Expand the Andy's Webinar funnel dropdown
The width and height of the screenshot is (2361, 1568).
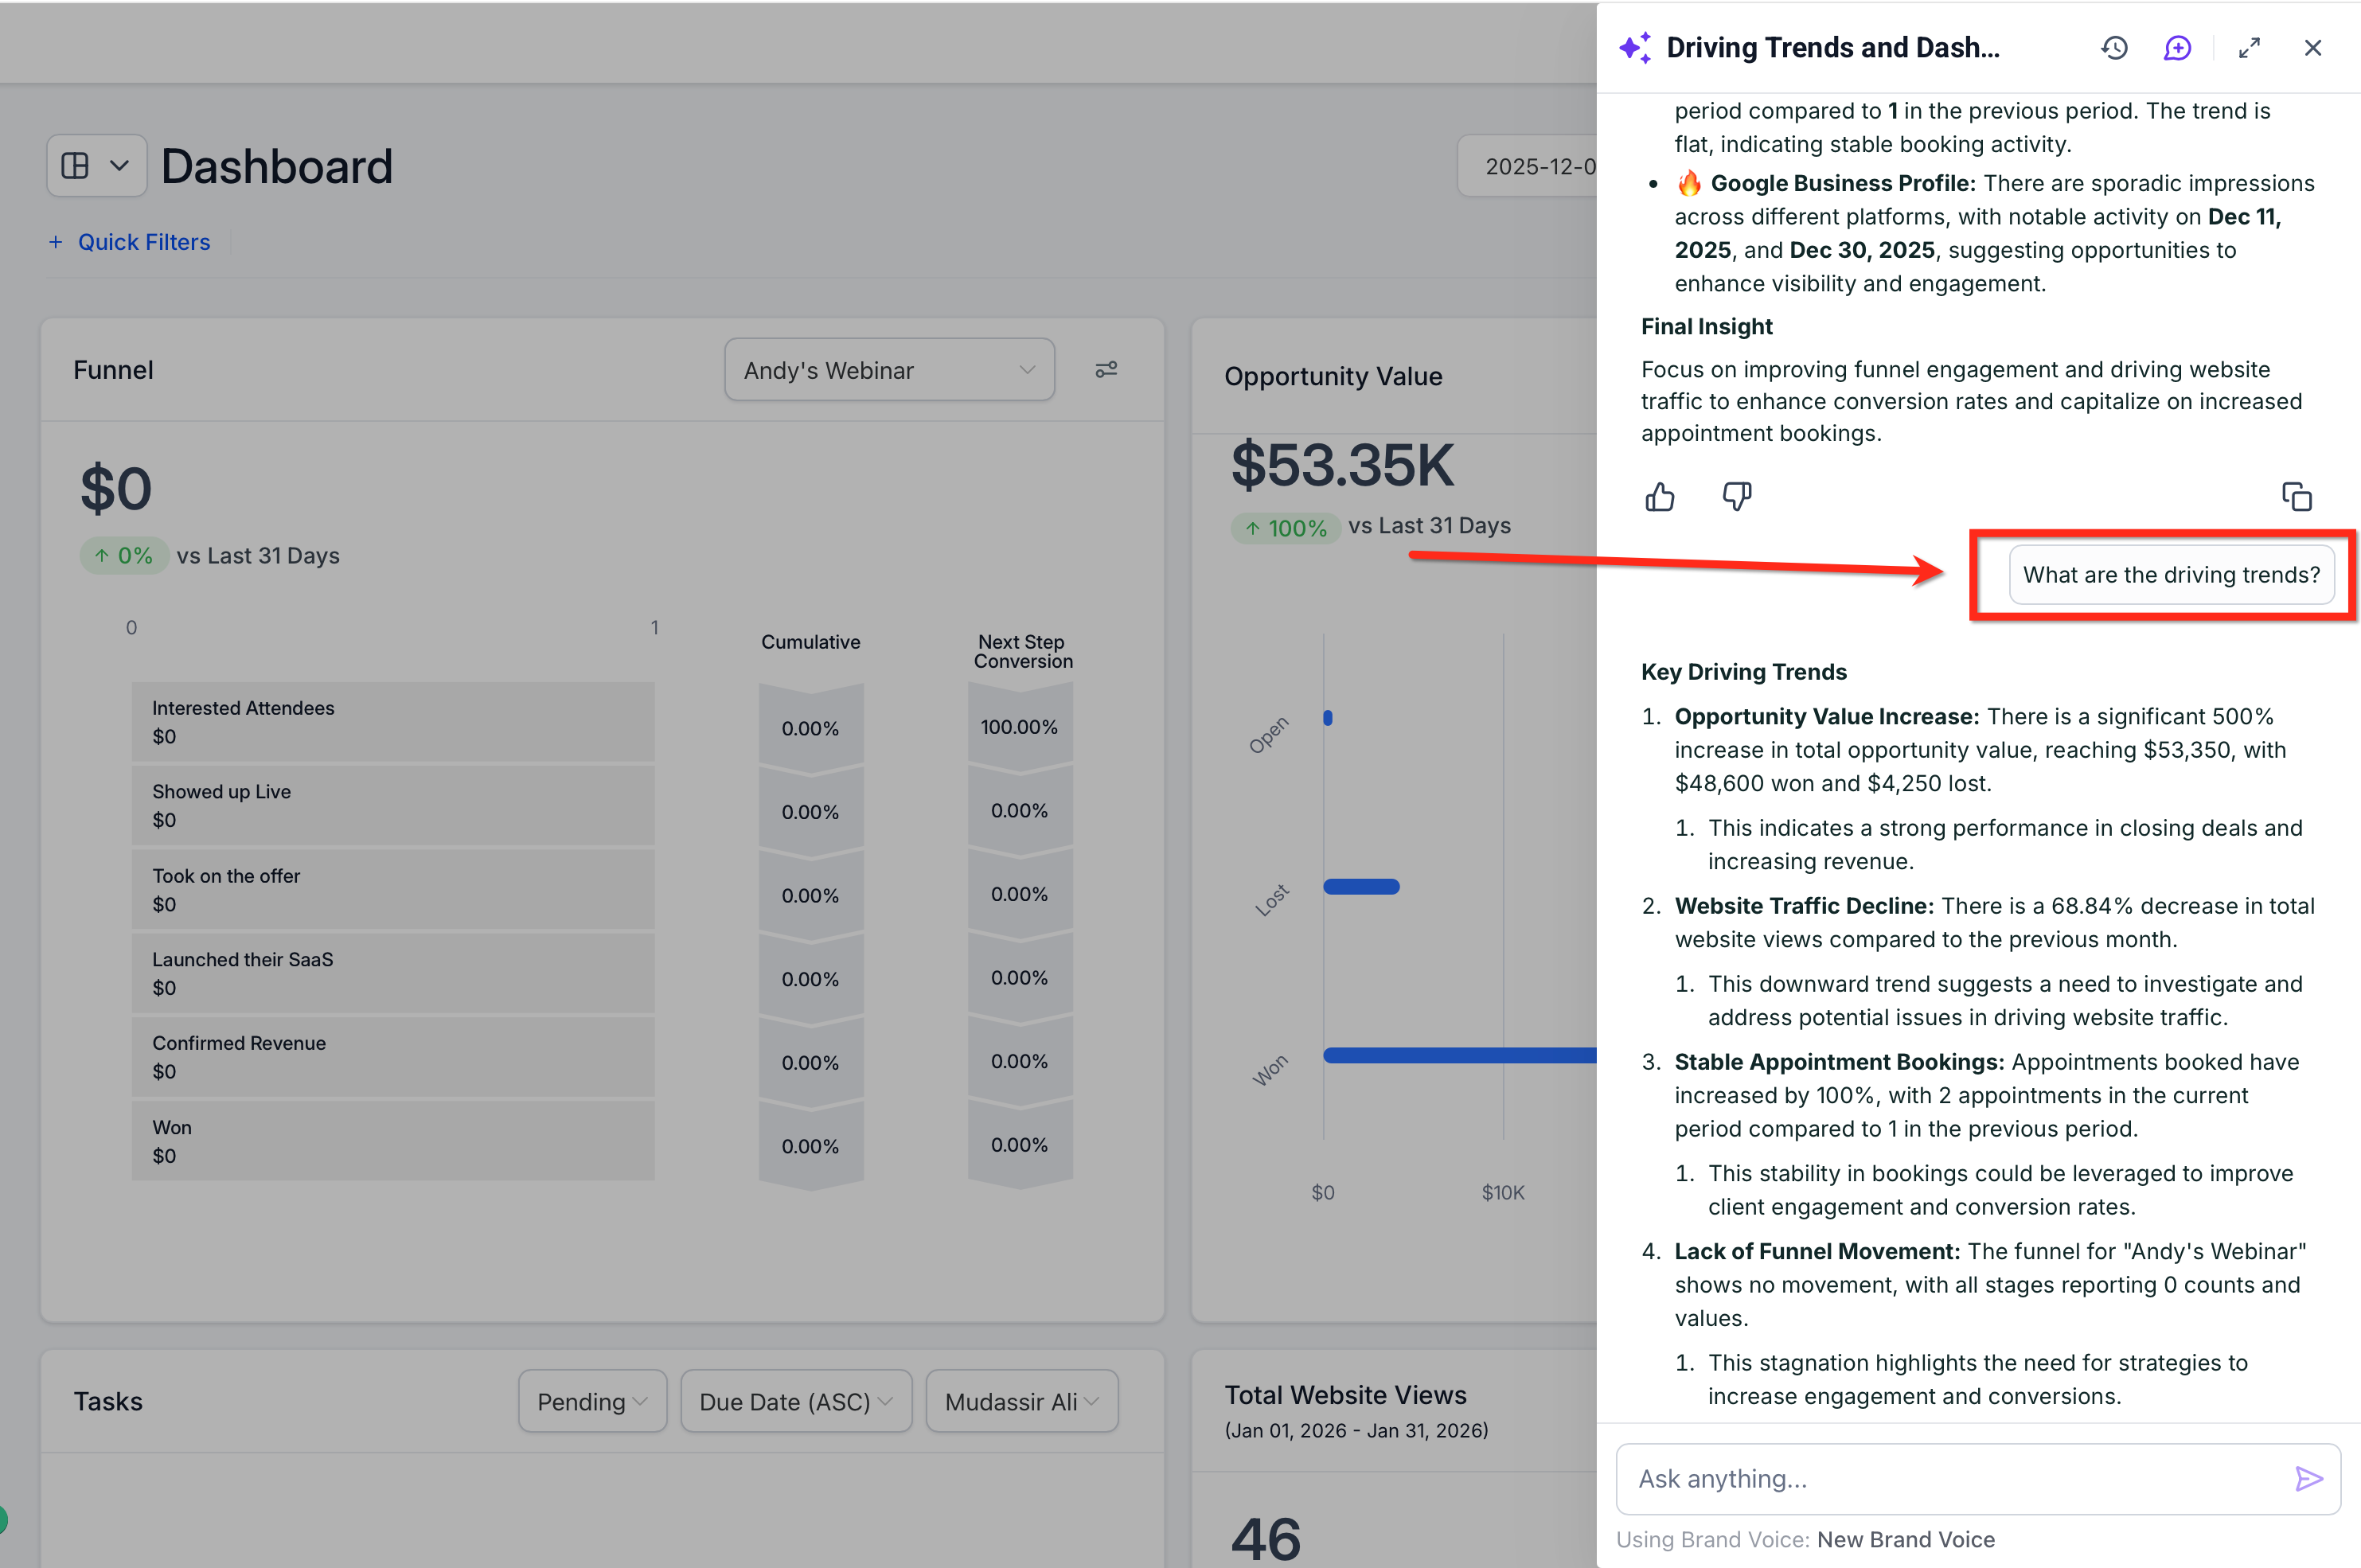889,370
